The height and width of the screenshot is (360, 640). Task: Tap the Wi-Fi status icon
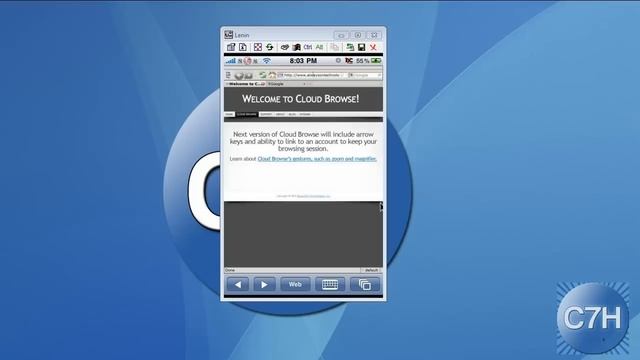(267, 61)
